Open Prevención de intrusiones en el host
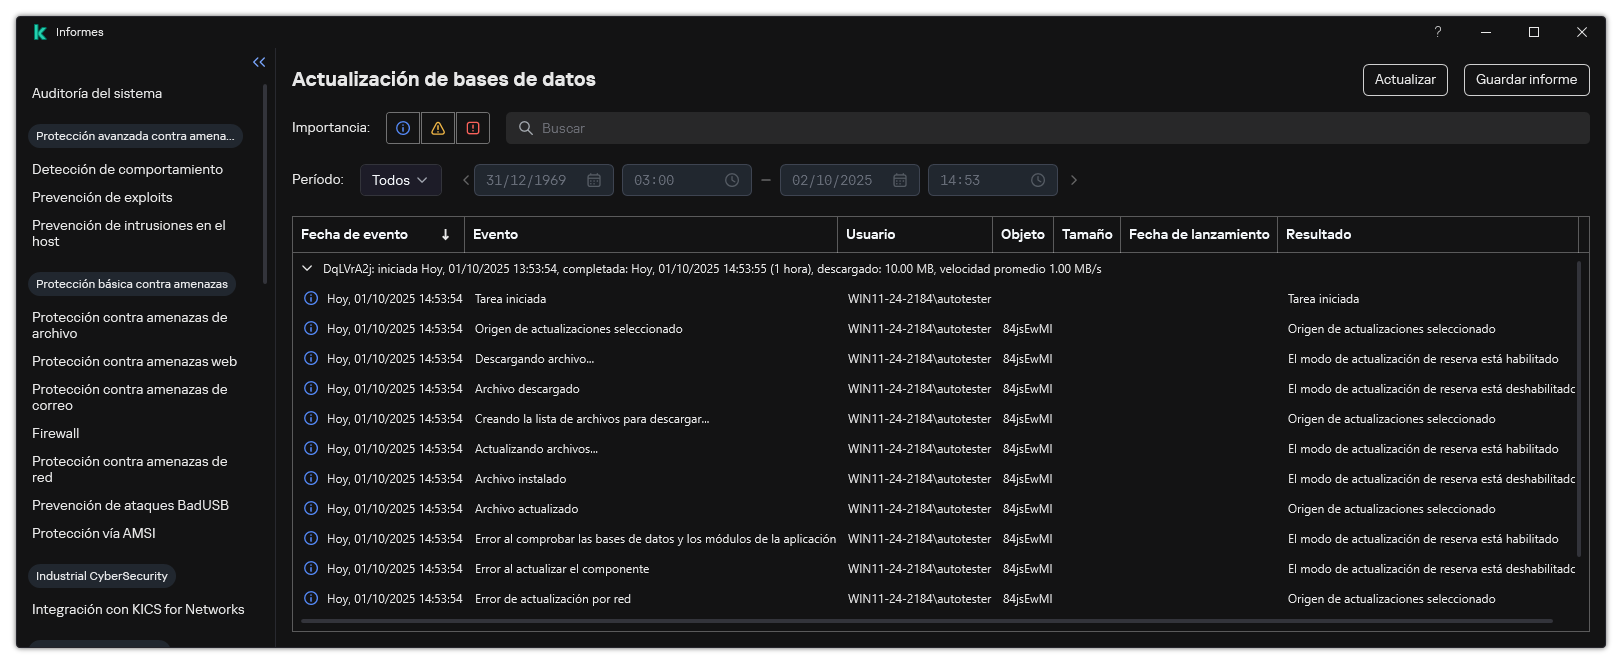 point(129,233)
